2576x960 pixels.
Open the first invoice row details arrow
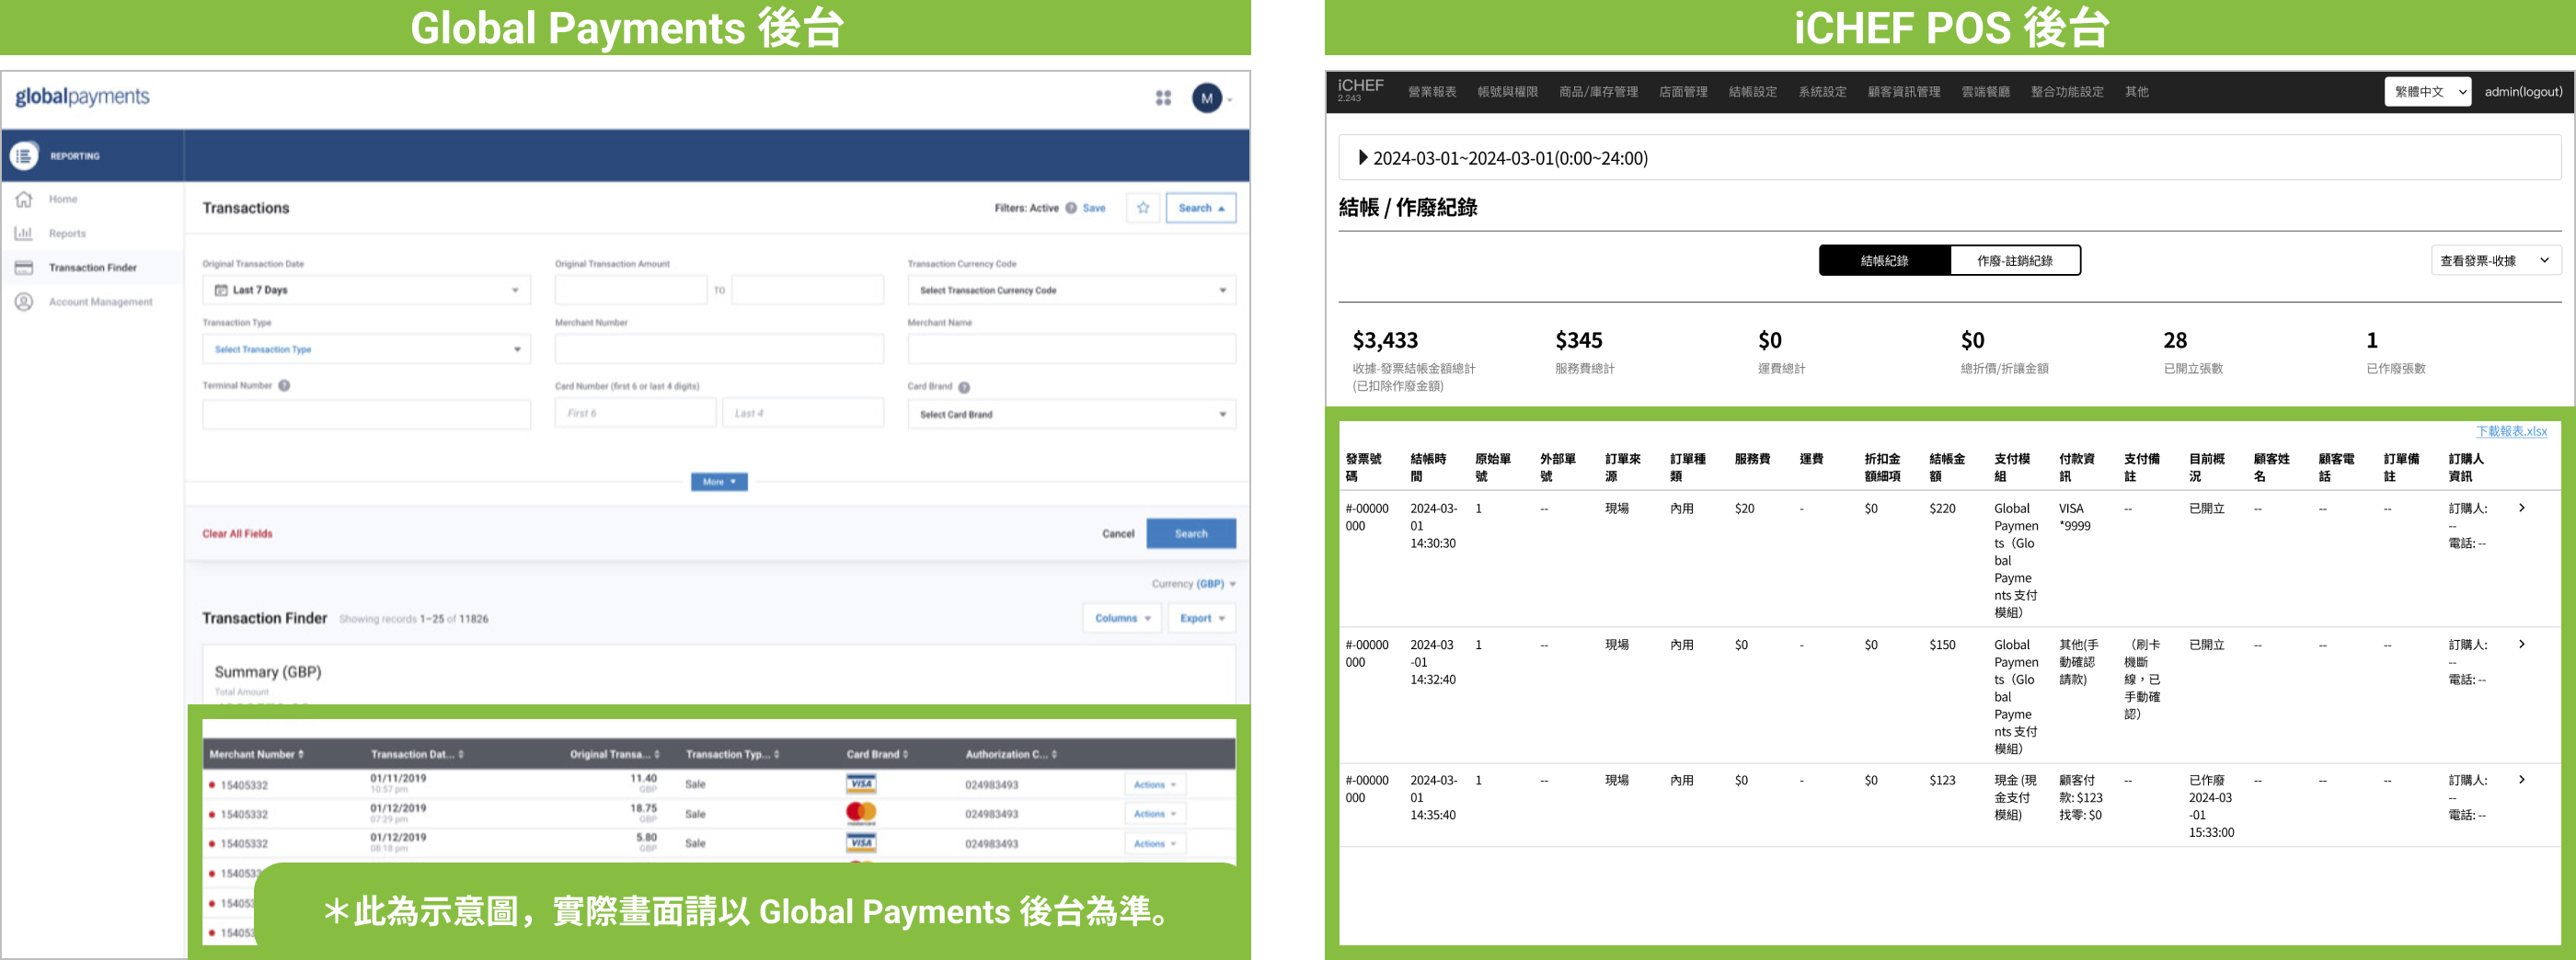click(x=2521, y=508)
